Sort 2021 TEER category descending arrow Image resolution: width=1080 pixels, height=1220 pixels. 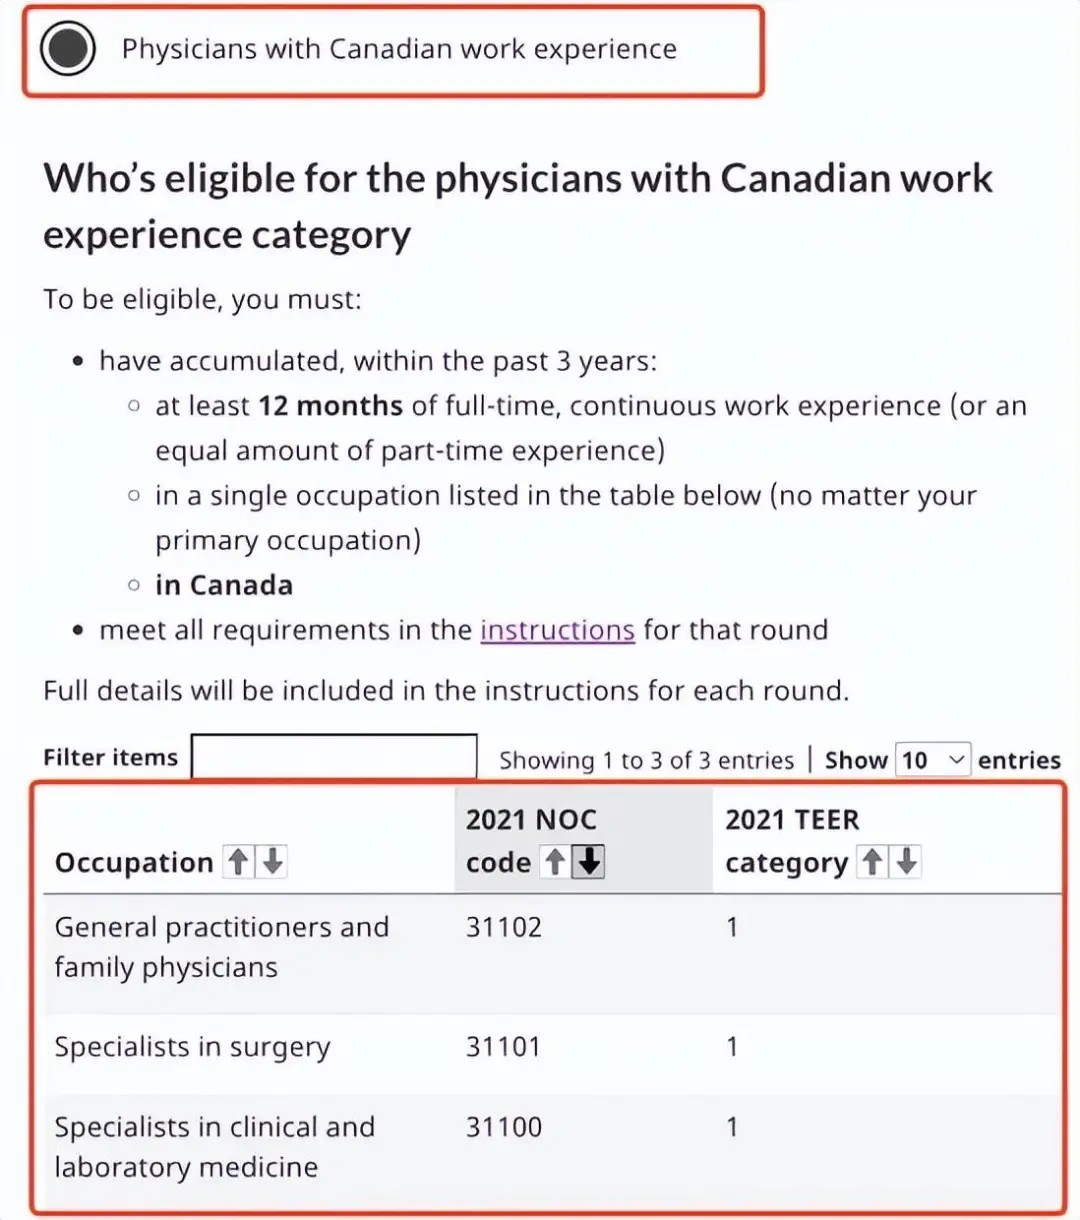pos(906,861)
